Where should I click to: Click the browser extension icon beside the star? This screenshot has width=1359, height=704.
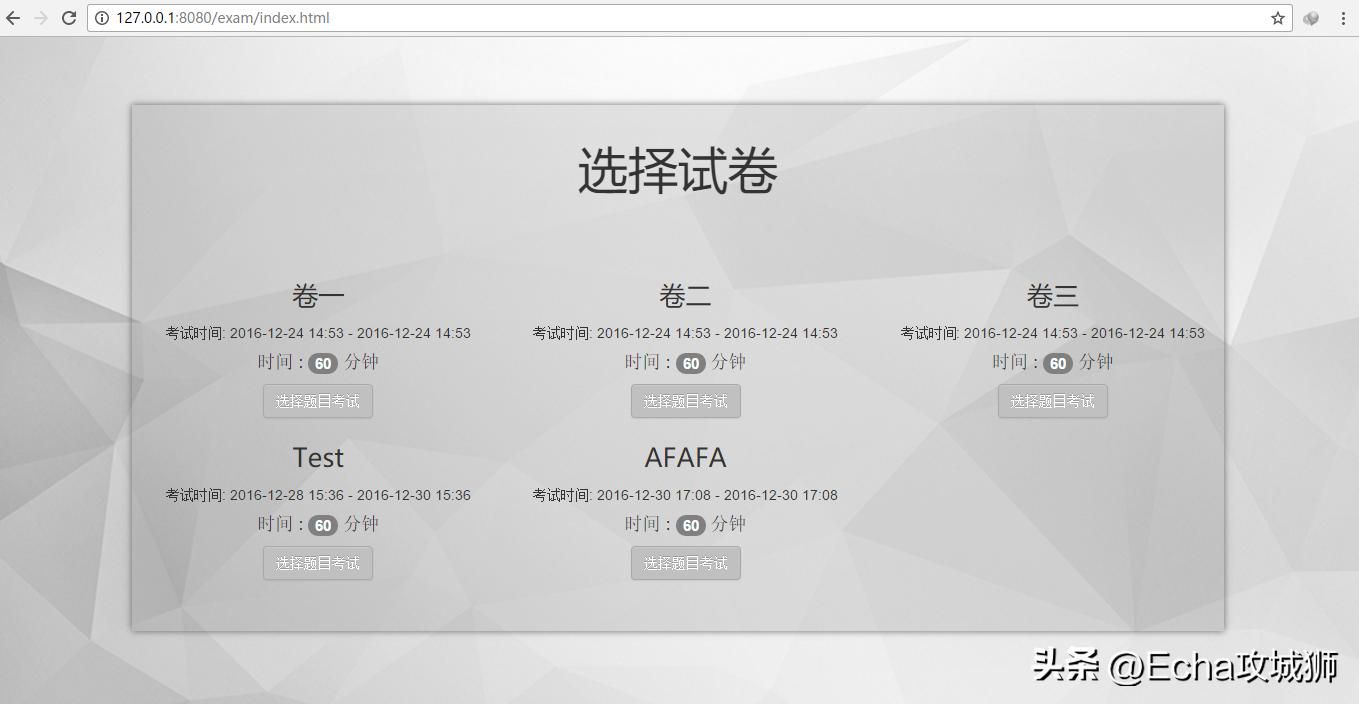point(1311,17)
